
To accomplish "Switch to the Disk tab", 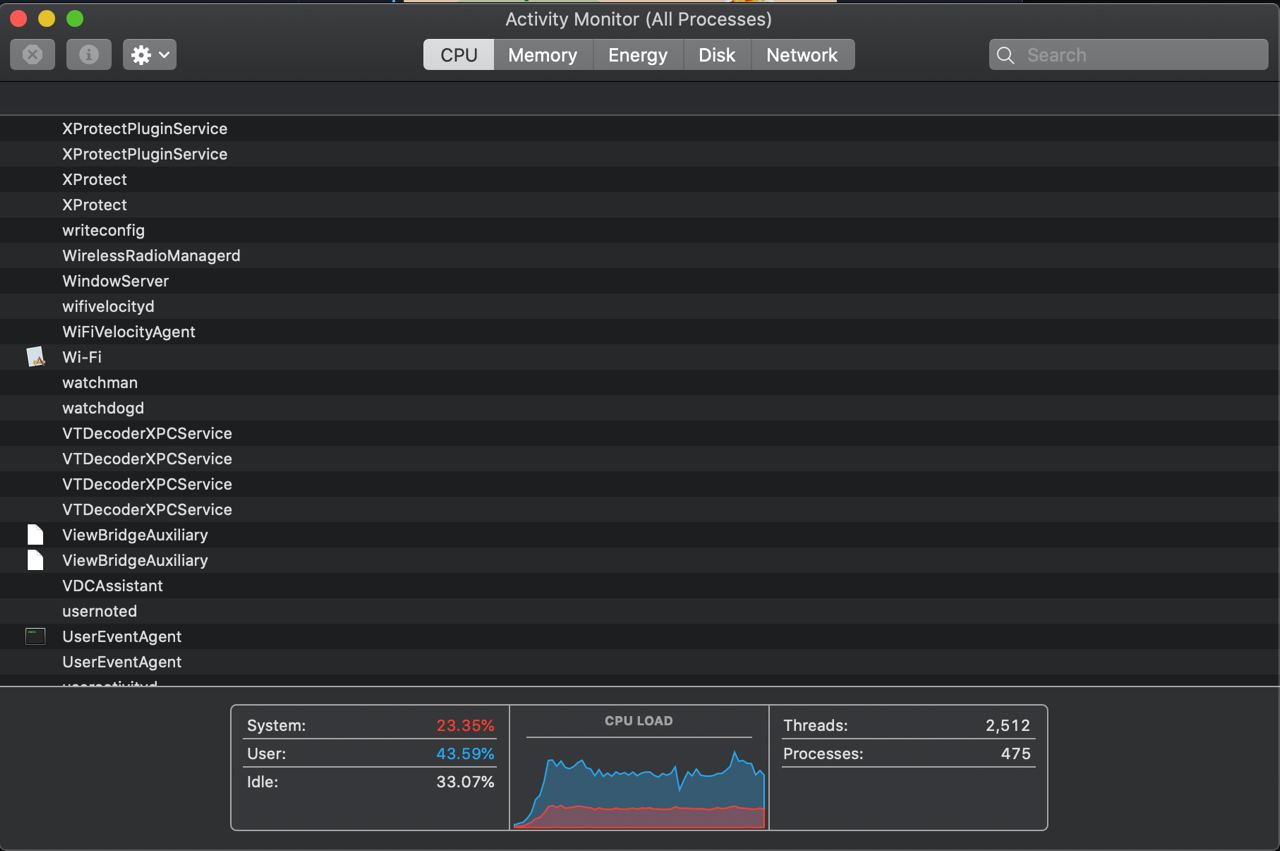I will 717,55.
